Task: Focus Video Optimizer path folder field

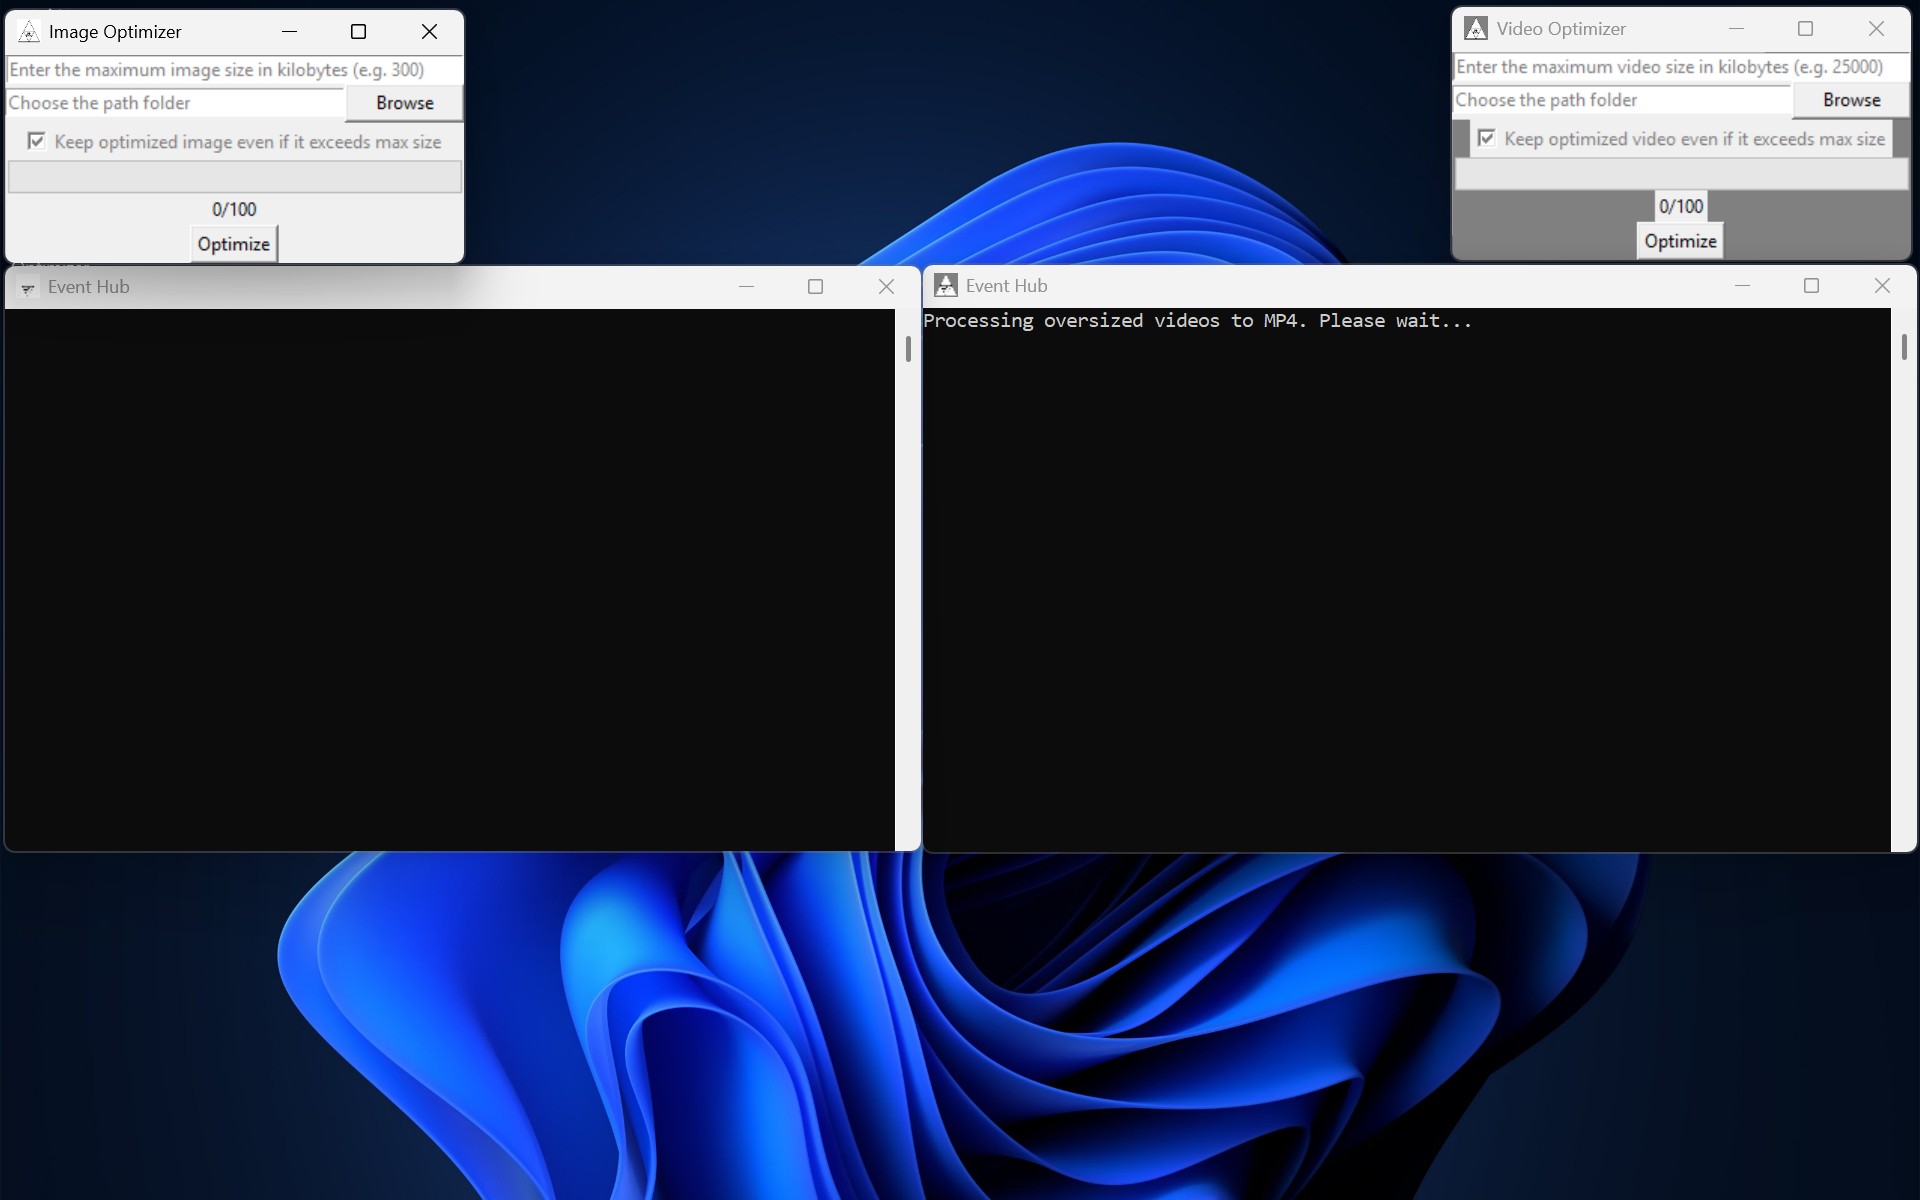Action: (x=1622, y=100)
